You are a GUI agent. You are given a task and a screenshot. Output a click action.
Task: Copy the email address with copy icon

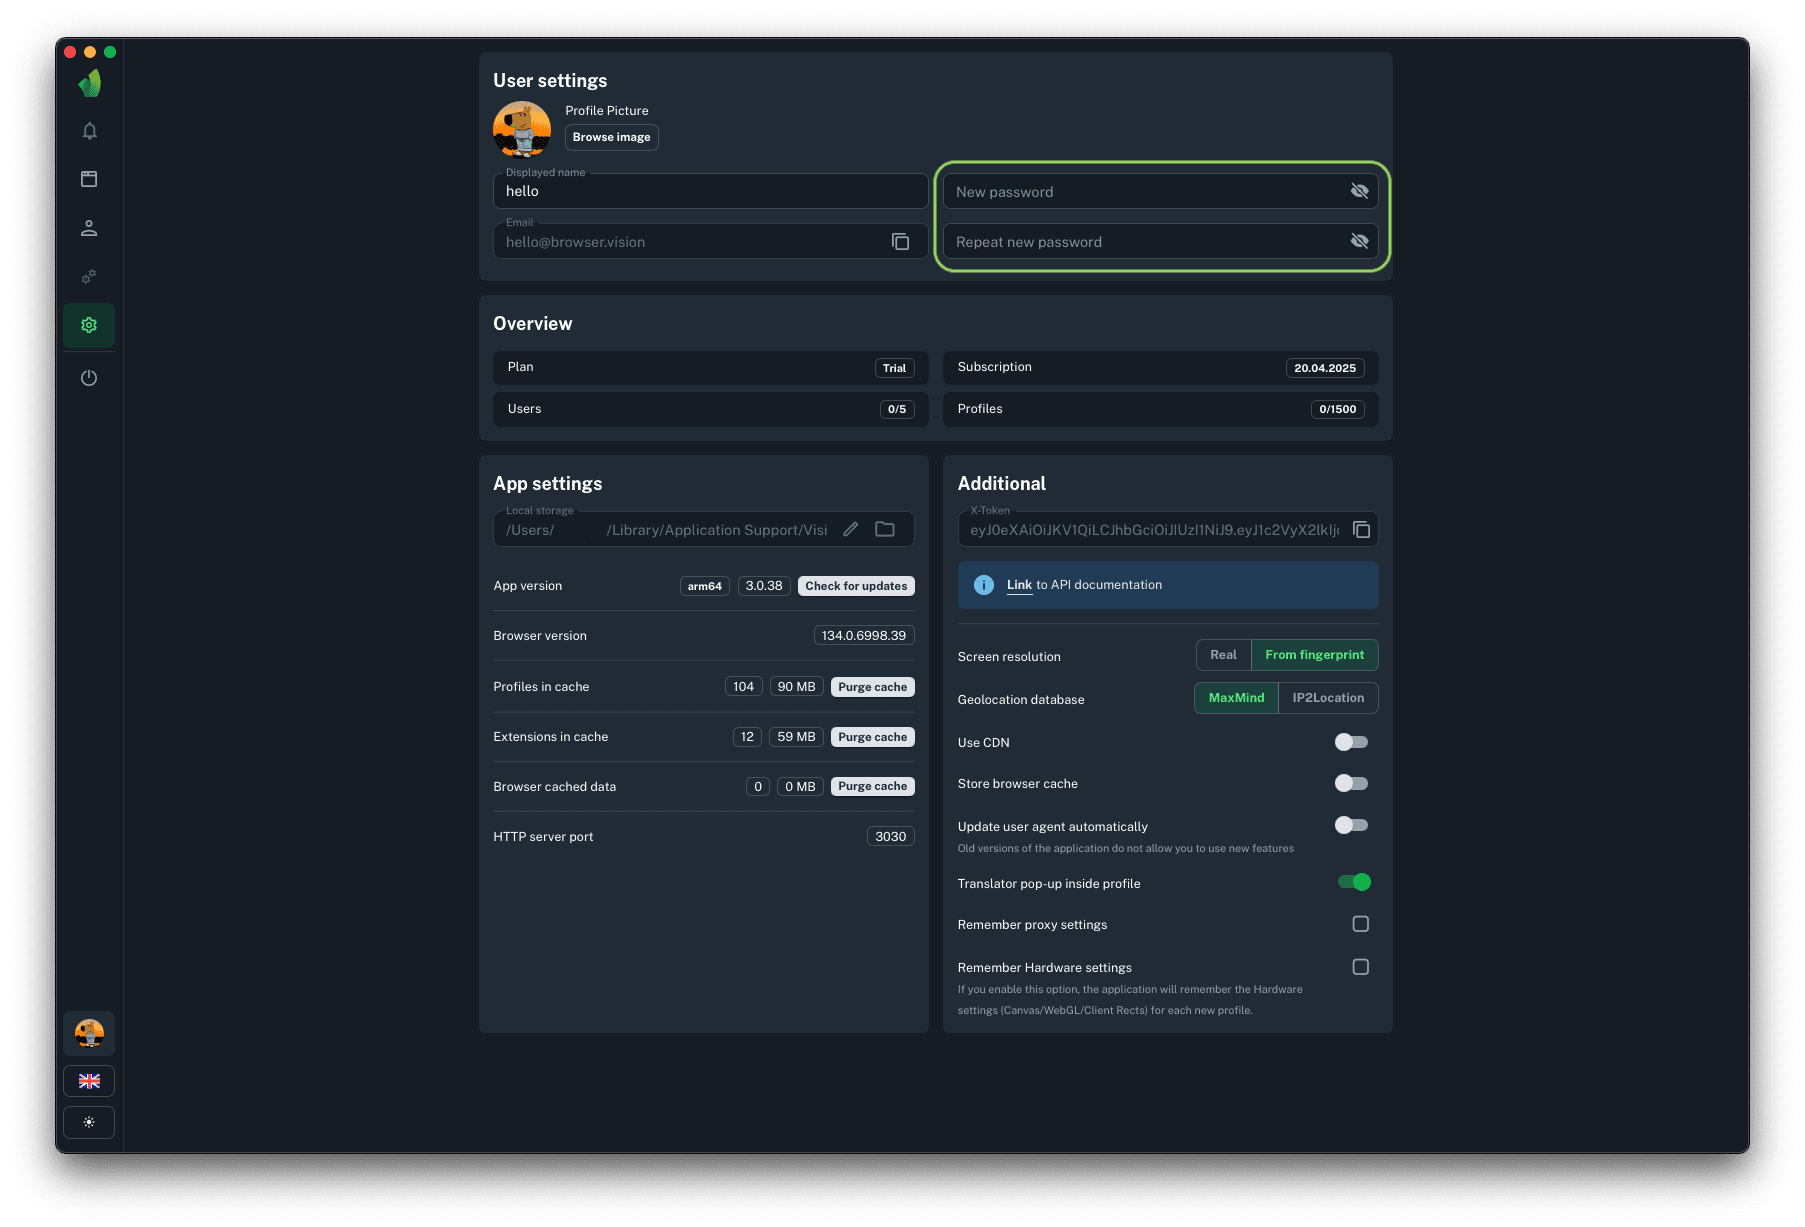tap(900, 242)
